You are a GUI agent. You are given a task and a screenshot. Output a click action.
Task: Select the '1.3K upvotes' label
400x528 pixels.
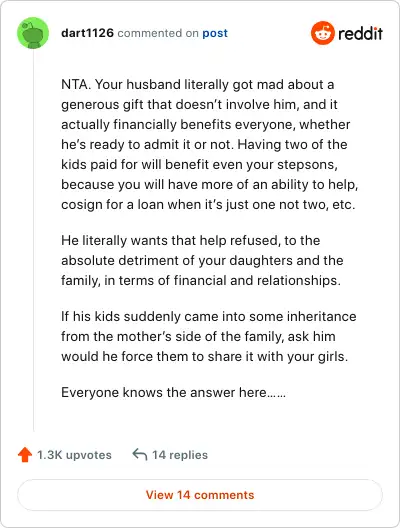coord(74,455)
